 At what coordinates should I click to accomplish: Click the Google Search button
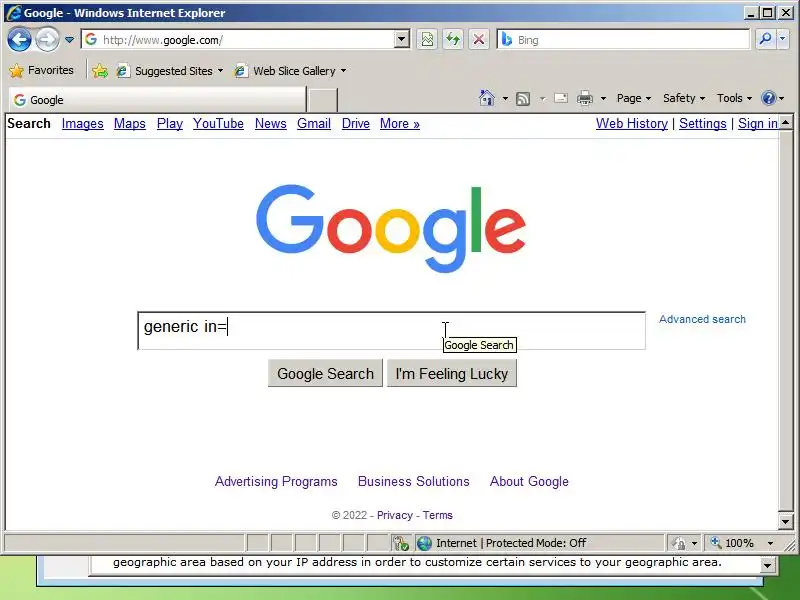point(325,373)
